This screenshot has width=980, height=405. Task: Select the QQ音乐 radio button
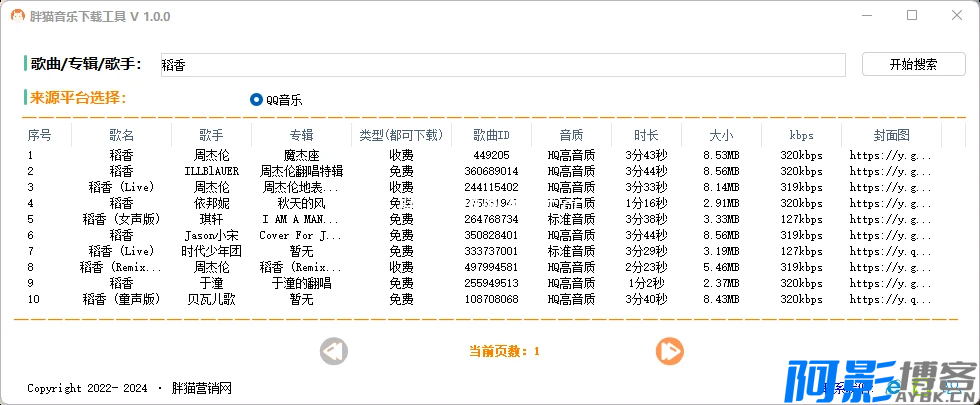(x=276, y=100)
